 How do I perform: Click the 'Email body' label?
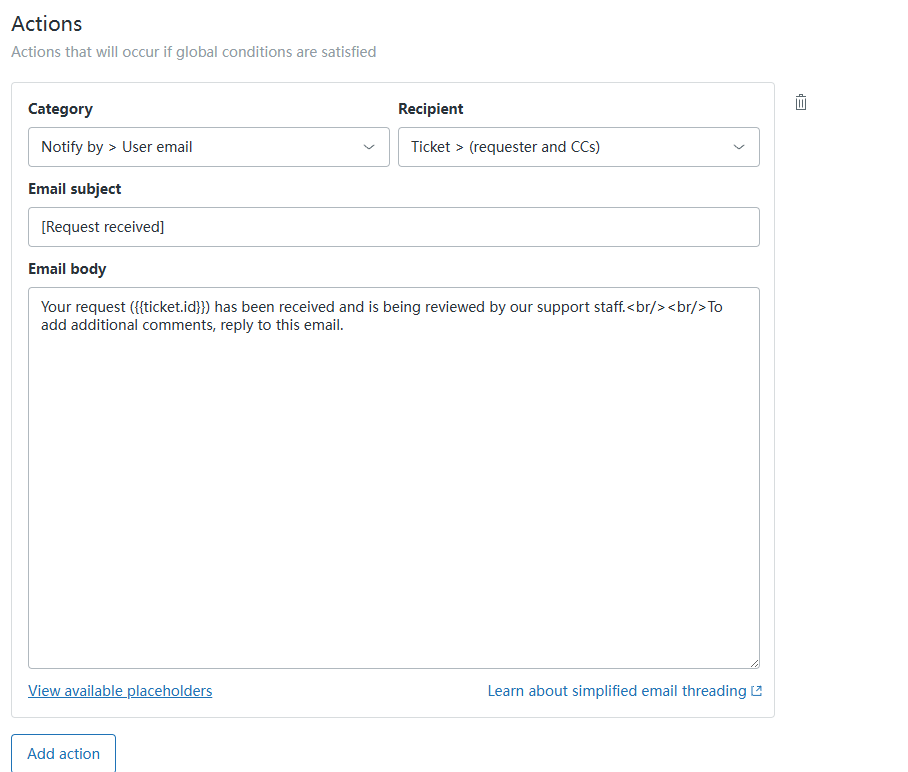pyautogui.click(x=66, y=269)
